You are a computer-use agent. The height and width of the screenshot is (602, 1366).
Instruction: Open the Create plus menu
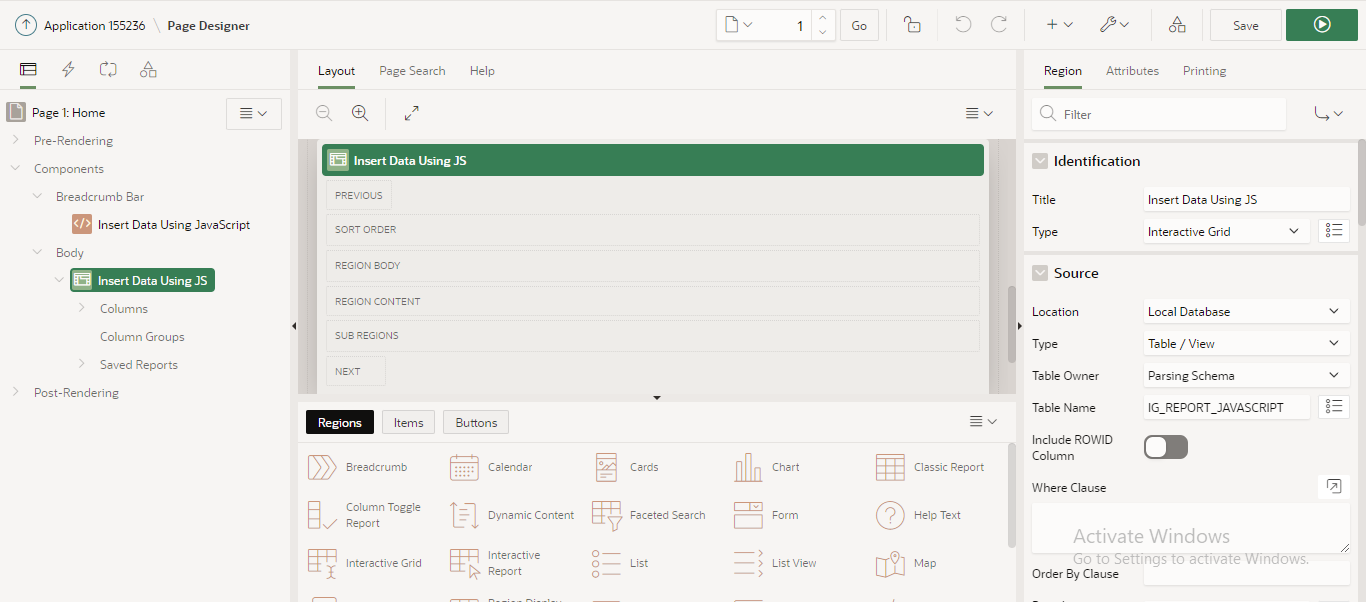pyautogui.click(x=1059, y=25)
